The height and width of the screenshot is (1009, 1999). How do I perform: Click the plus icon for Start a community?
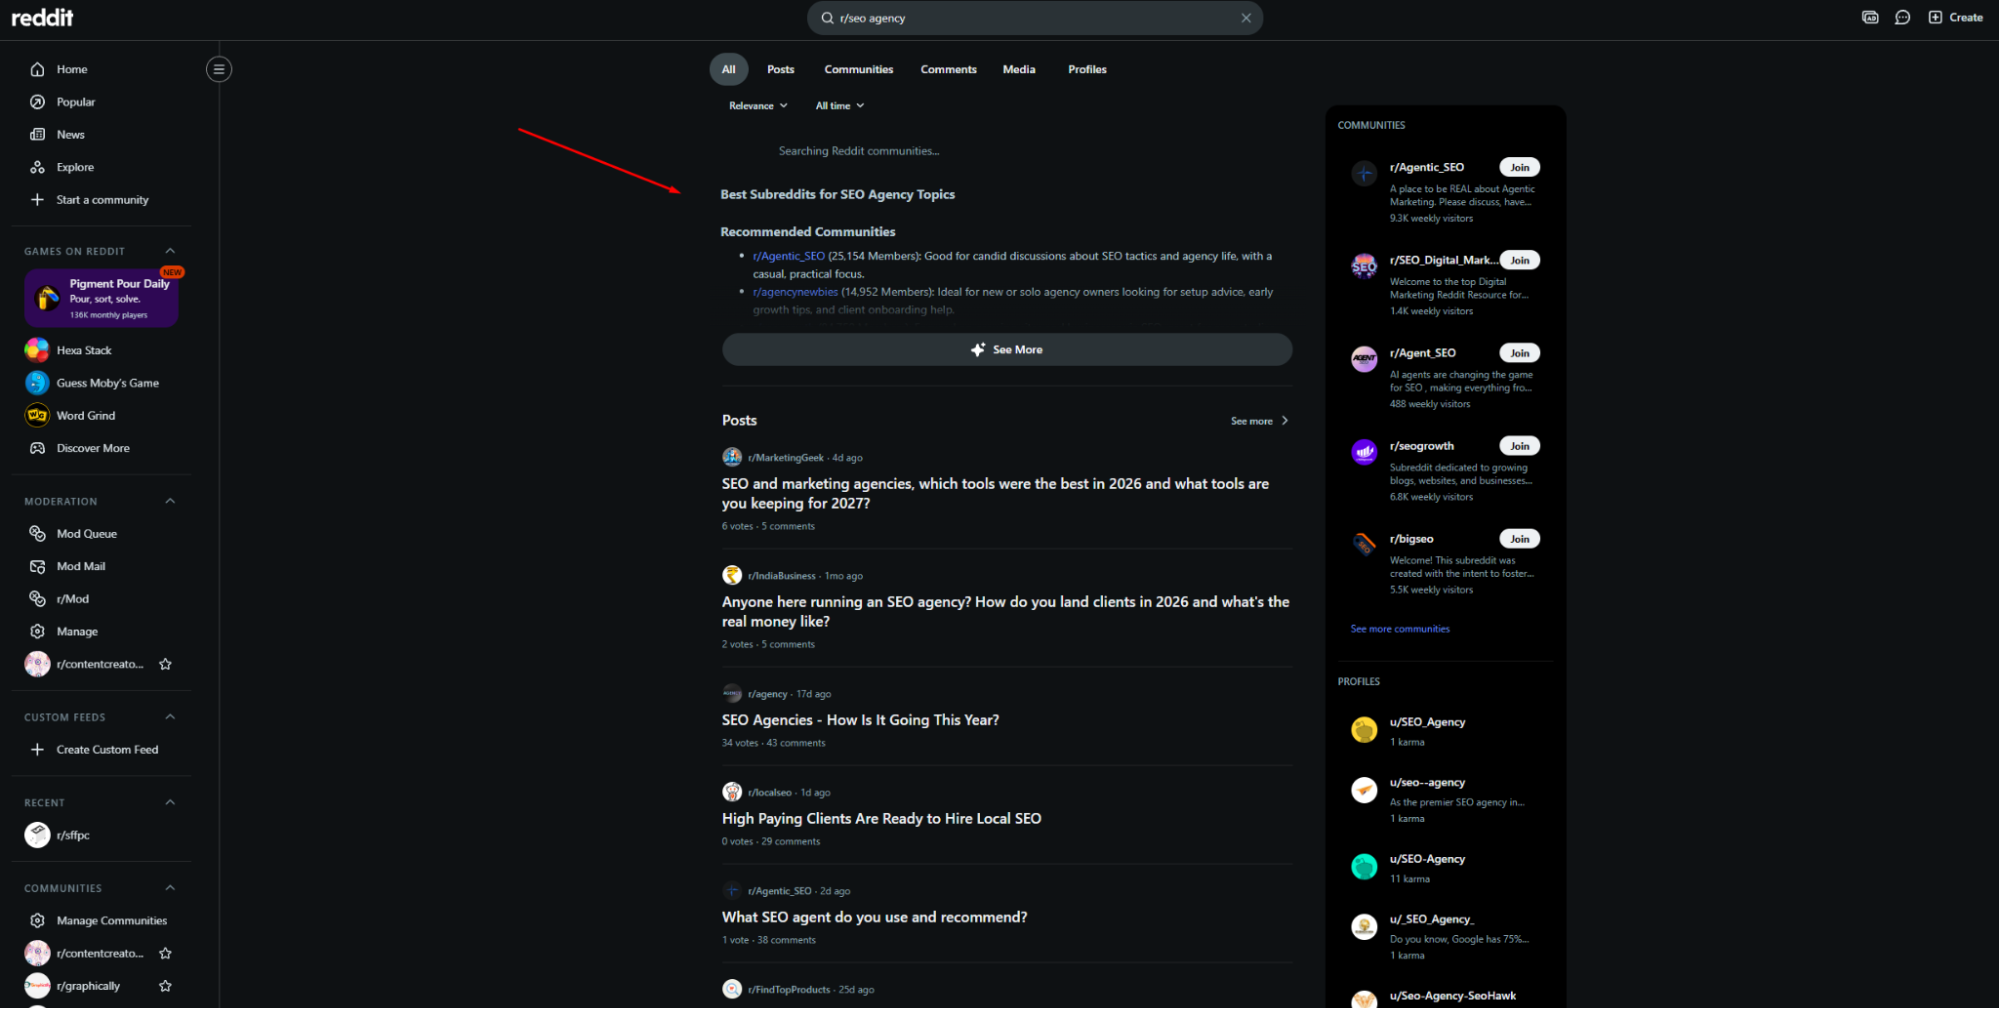tap(38, 200)
